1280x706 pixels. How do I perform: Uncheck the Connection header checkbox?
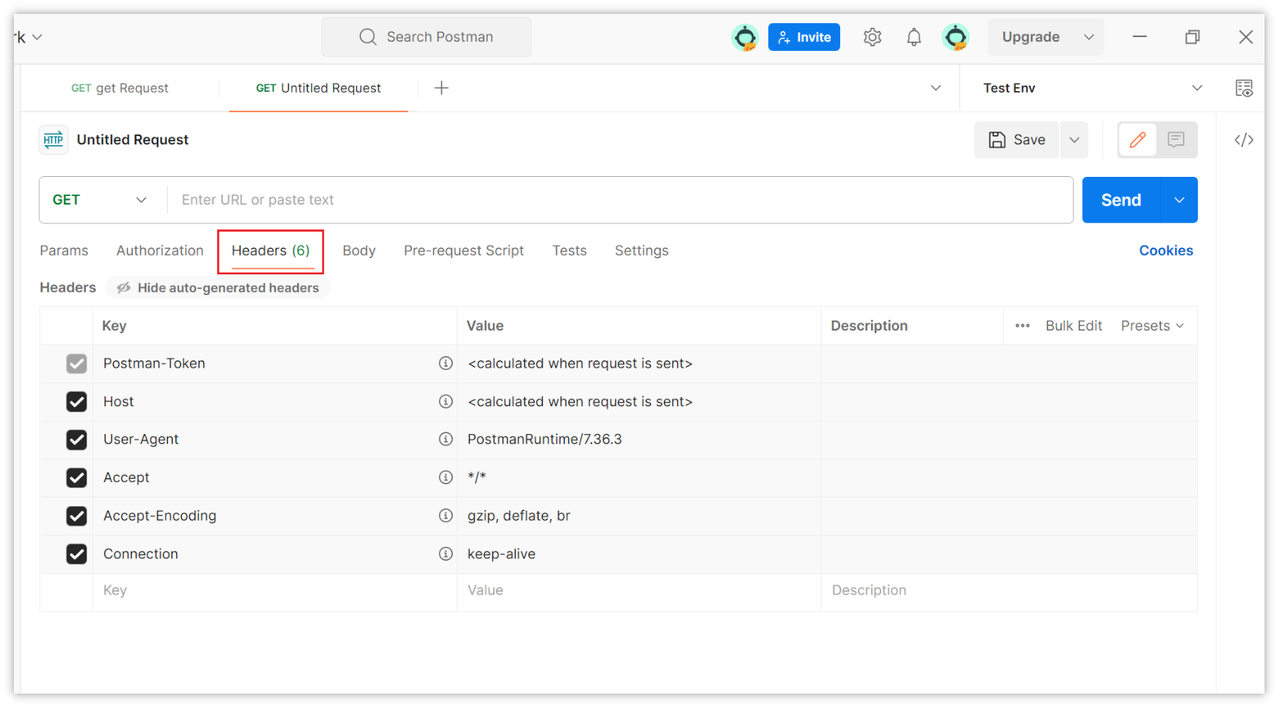[76, 554]
